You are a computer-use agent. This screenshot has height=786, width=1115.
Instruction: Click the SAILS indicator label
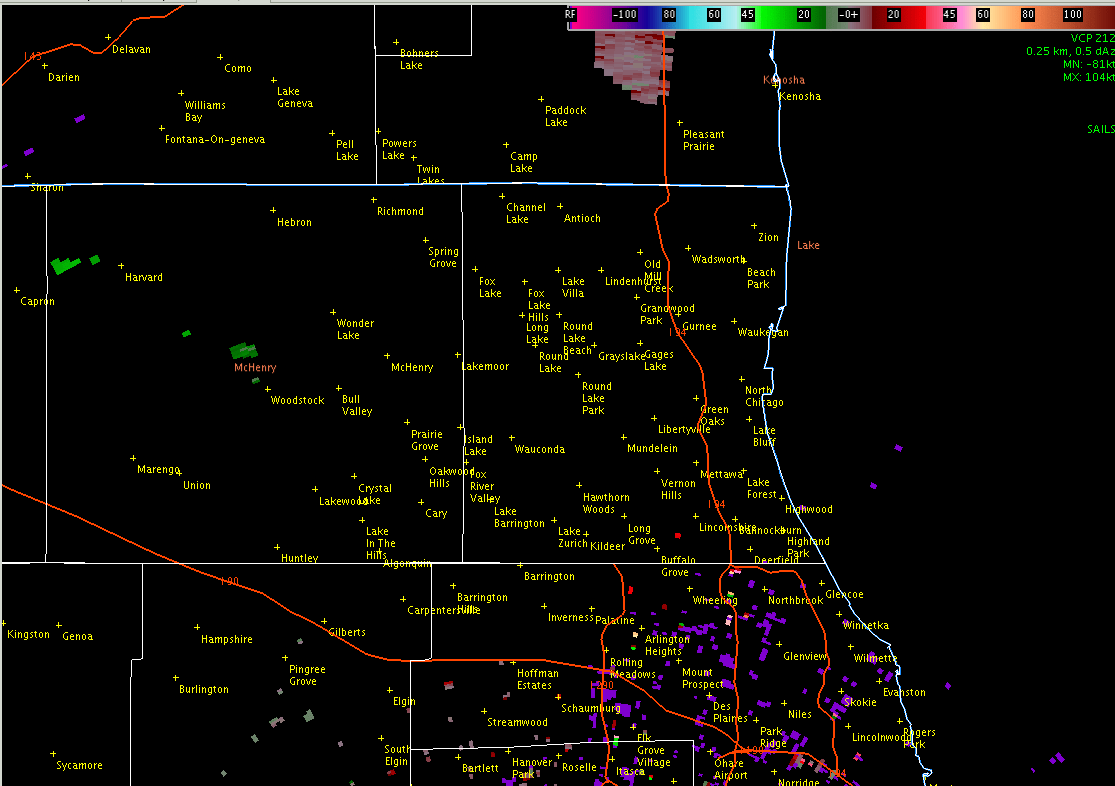1100,129
